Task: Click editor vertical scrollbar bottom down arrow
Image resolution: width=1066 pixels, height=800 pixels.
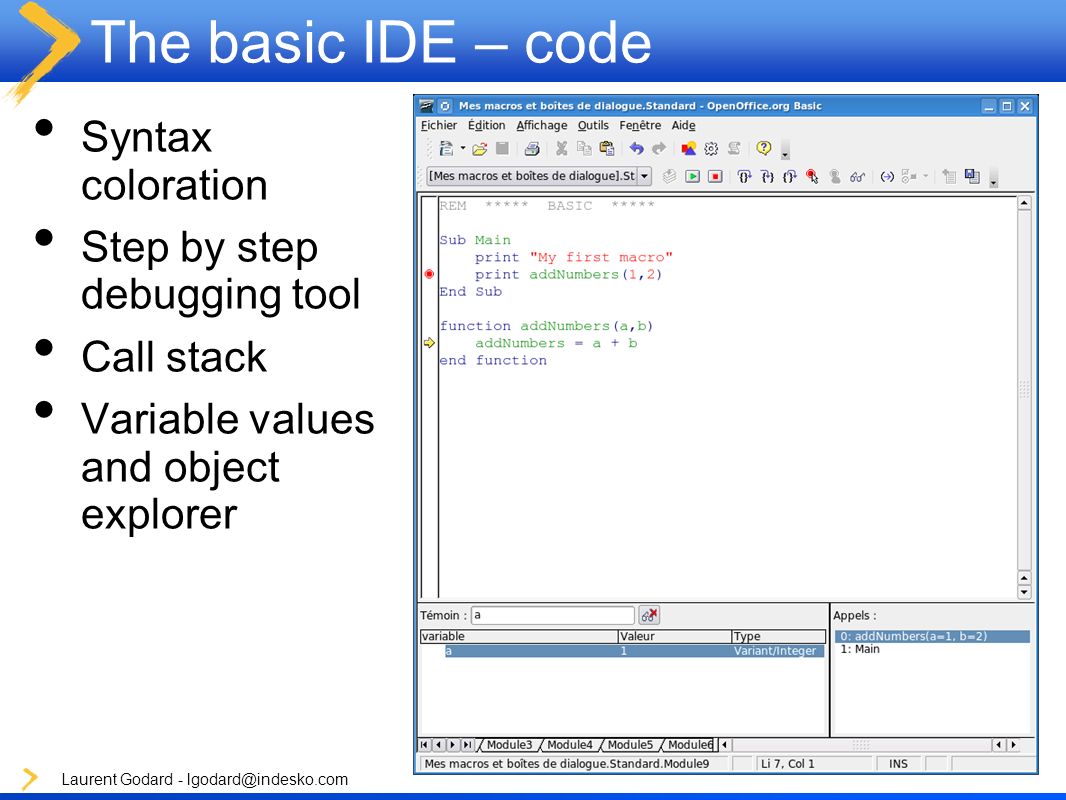Action: point(1025,592)
